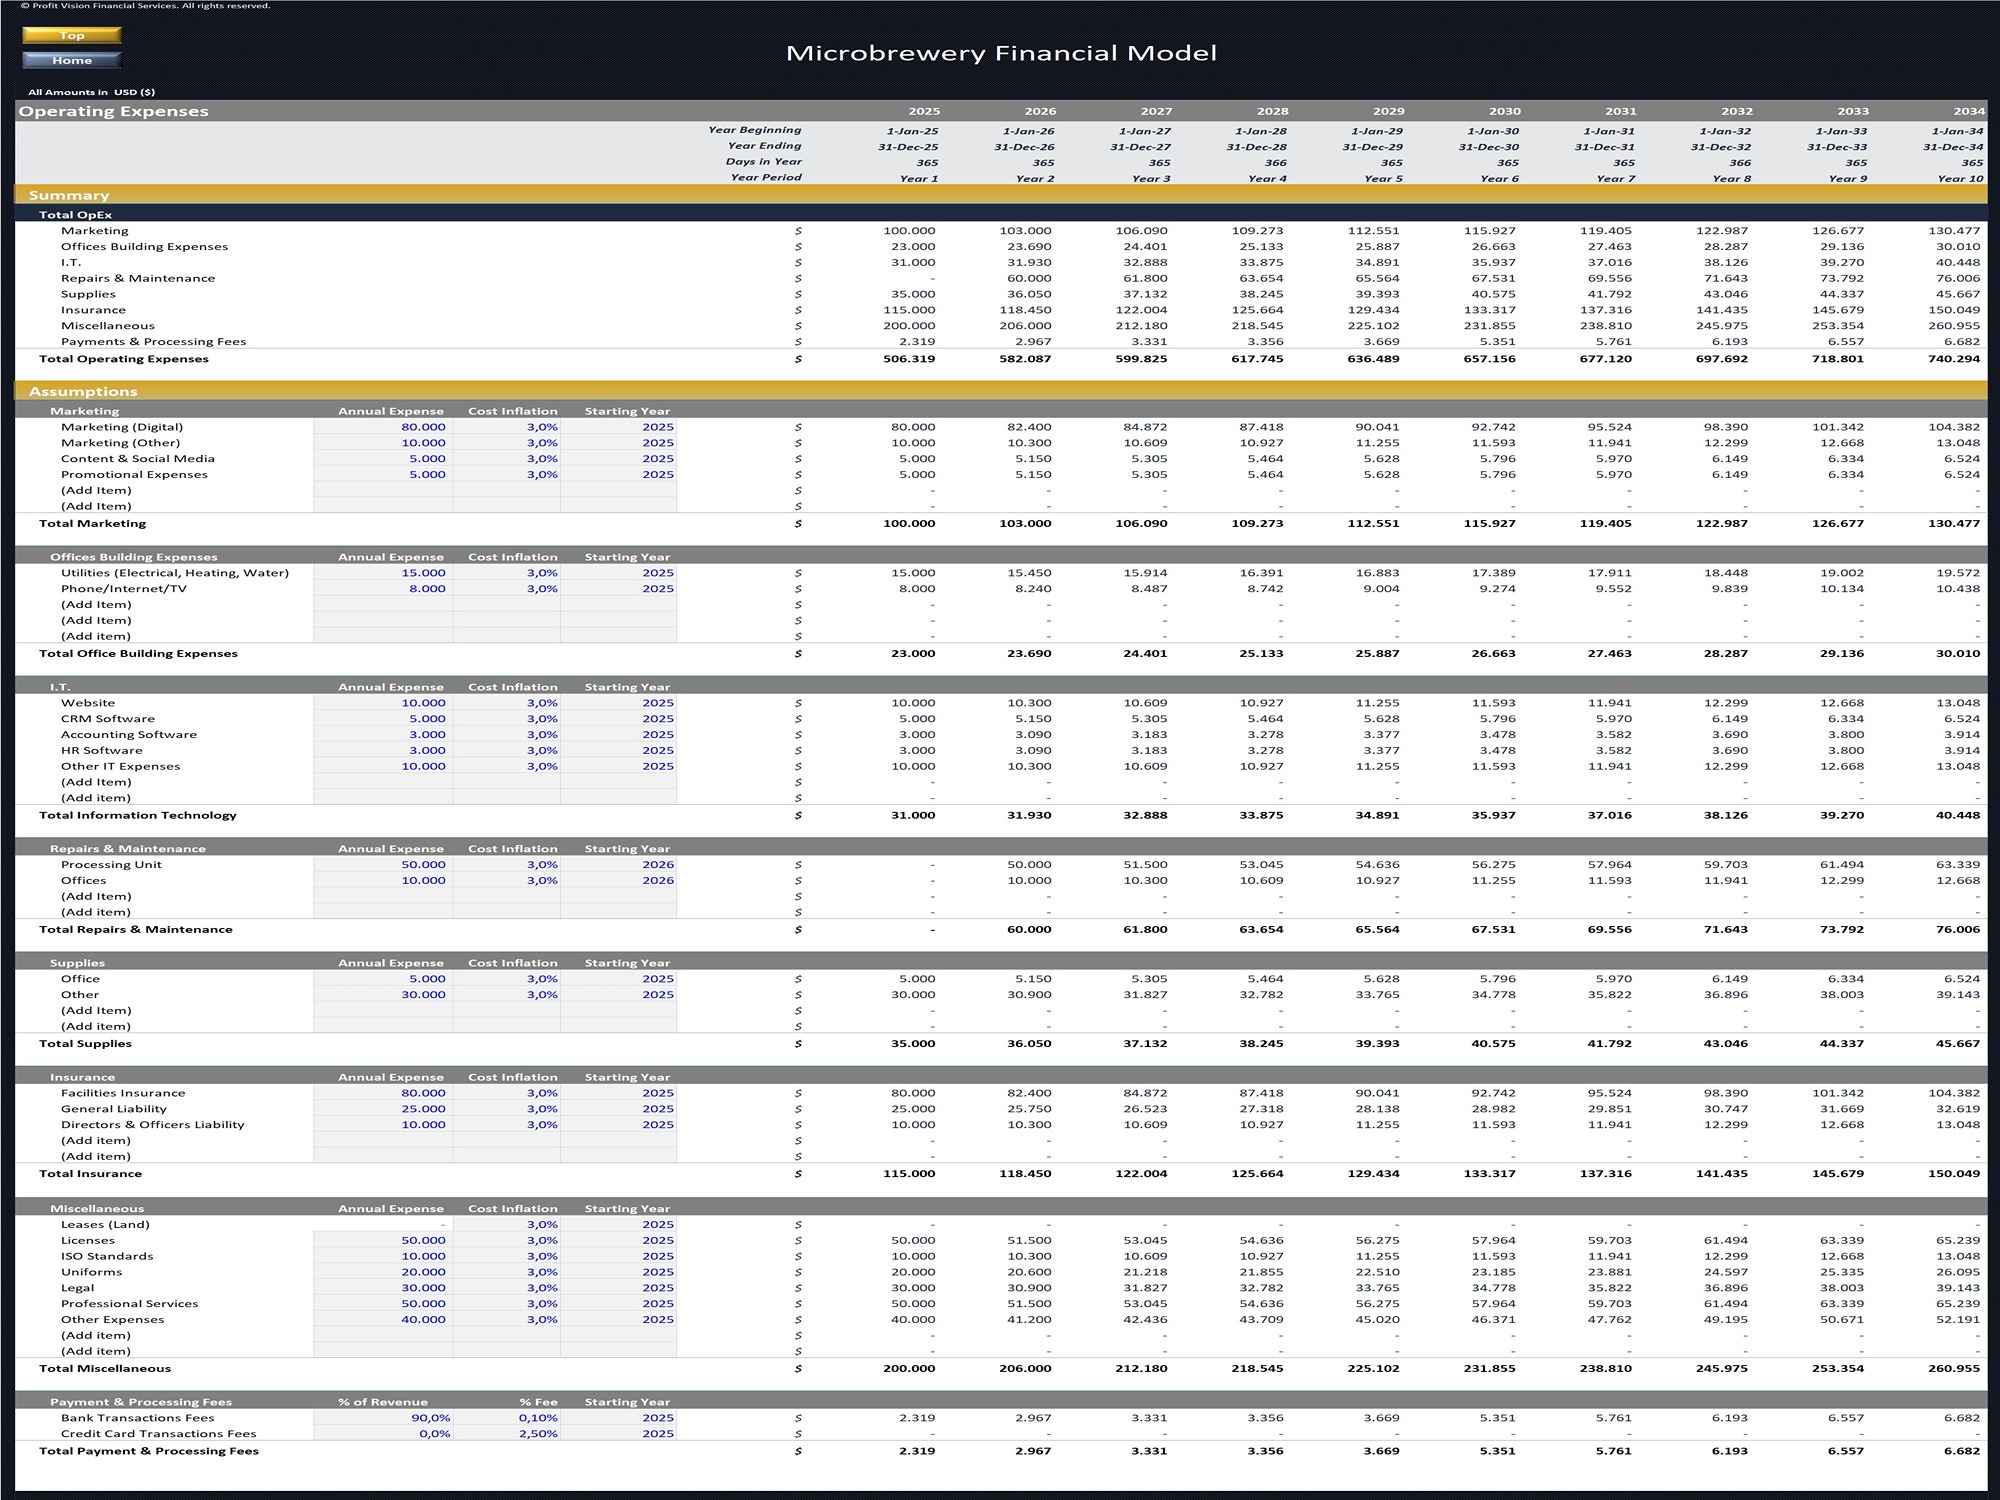This screenshot has width=2000, height=1500.
Task: Select Professional Services annual expense cell
Action: [x=383, y=1304]
